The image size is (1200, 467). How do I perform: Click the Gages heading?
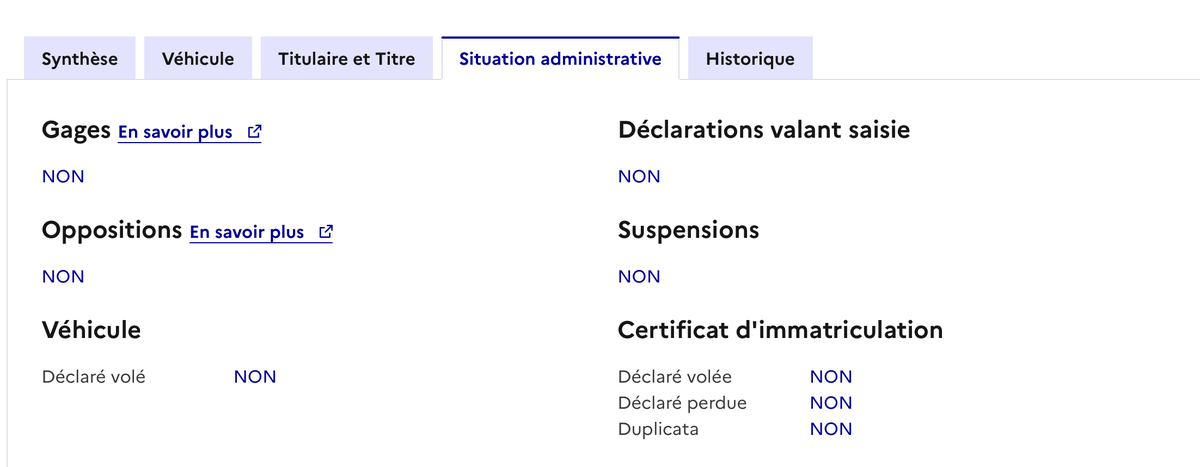click(x=76, y=130)
